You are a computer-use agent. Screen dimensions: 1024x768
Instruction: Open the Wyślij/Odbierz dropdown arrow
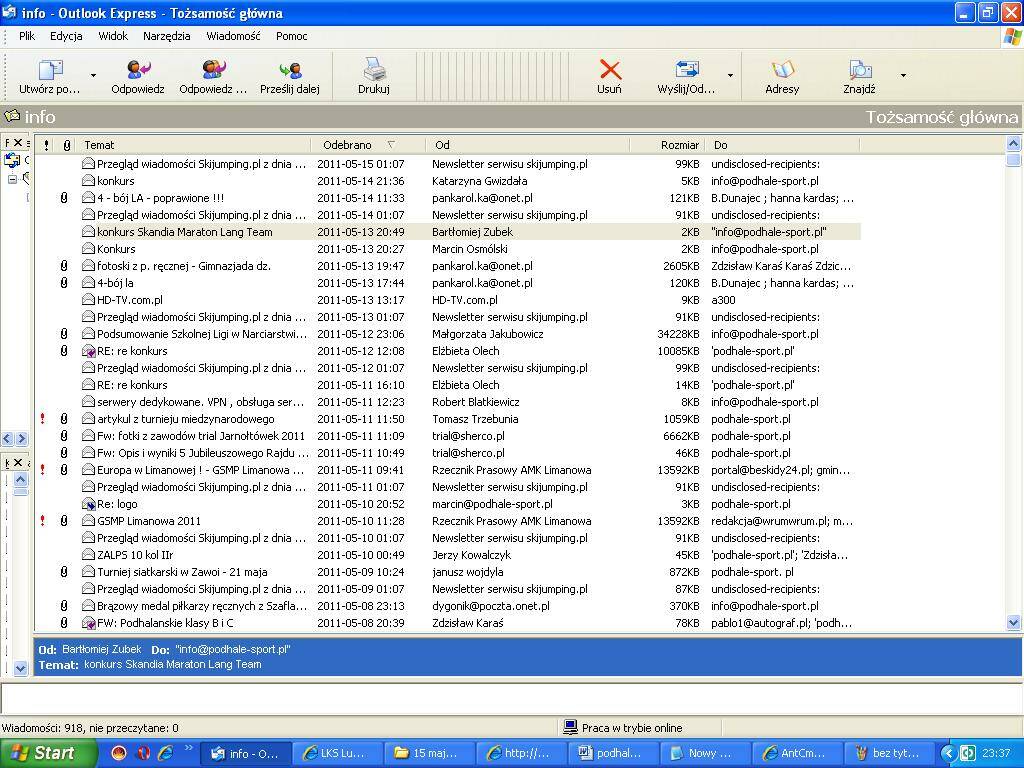[730, 76]
